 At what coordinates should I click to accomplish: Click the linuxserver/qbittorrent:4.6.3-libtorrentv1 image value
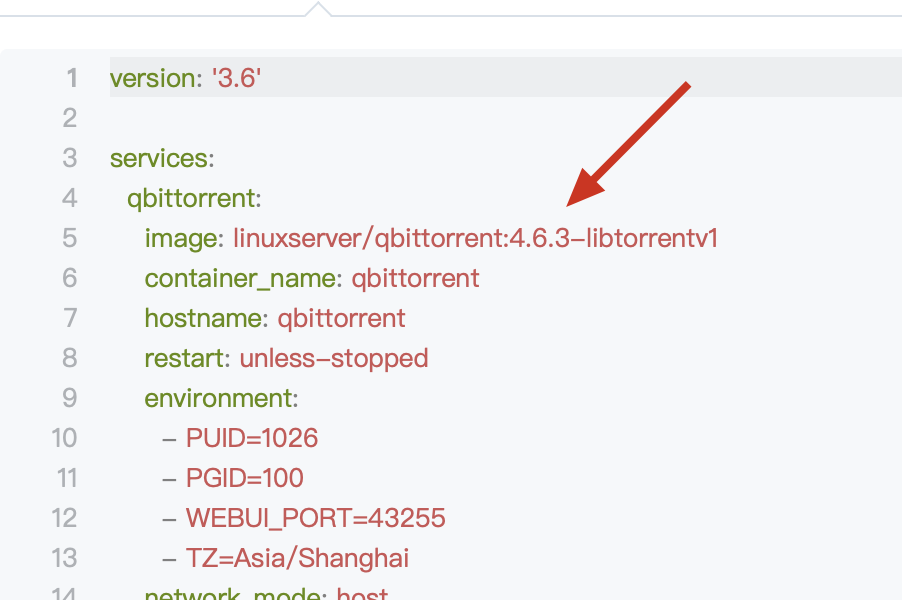476,238
